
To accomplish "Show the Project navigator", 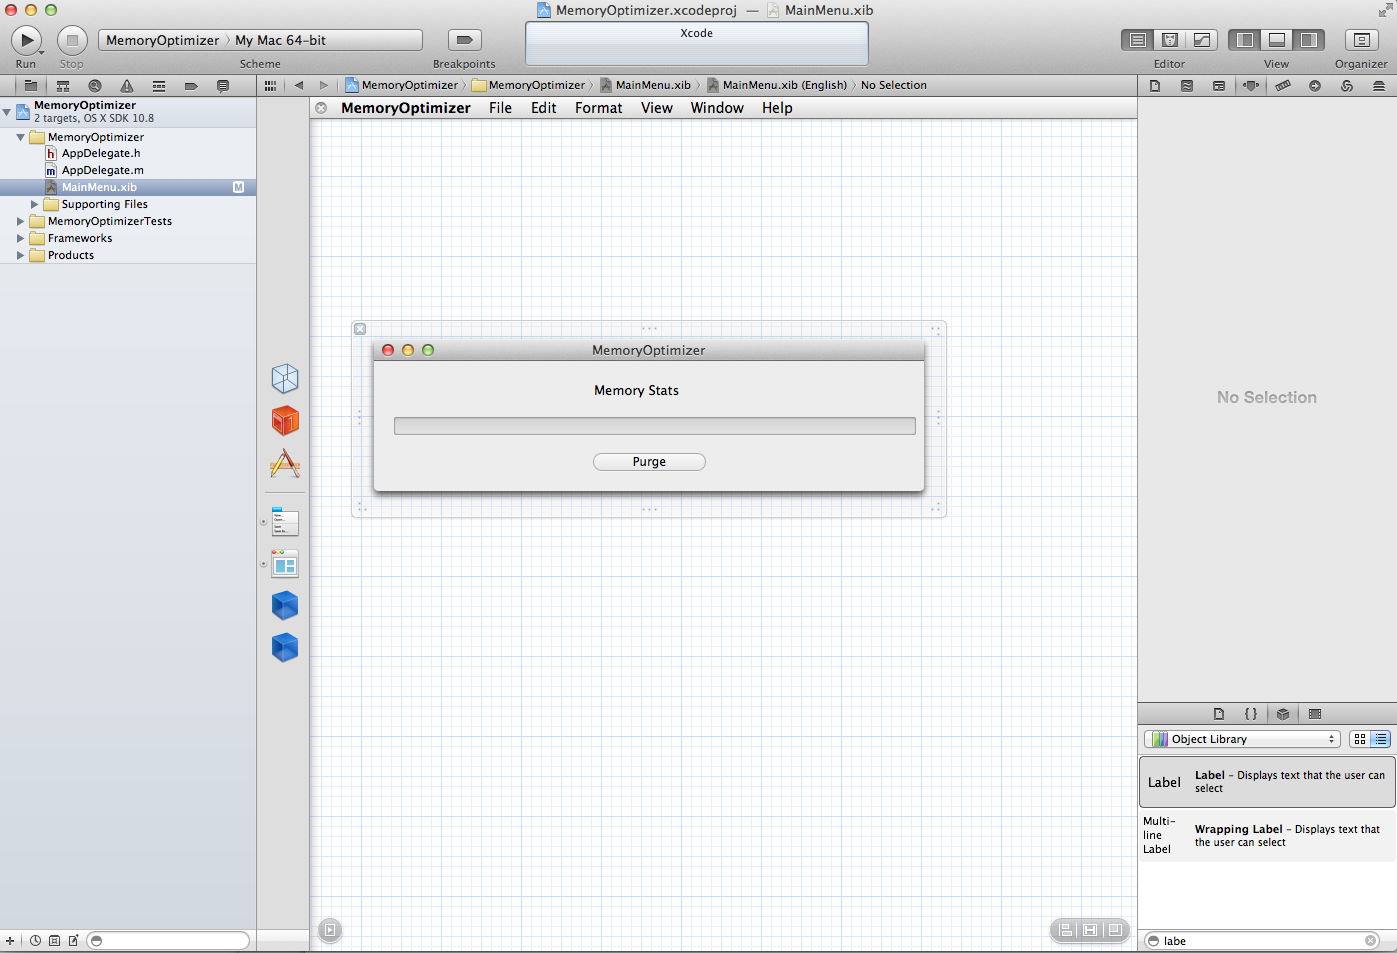I will tap(31, 86).
